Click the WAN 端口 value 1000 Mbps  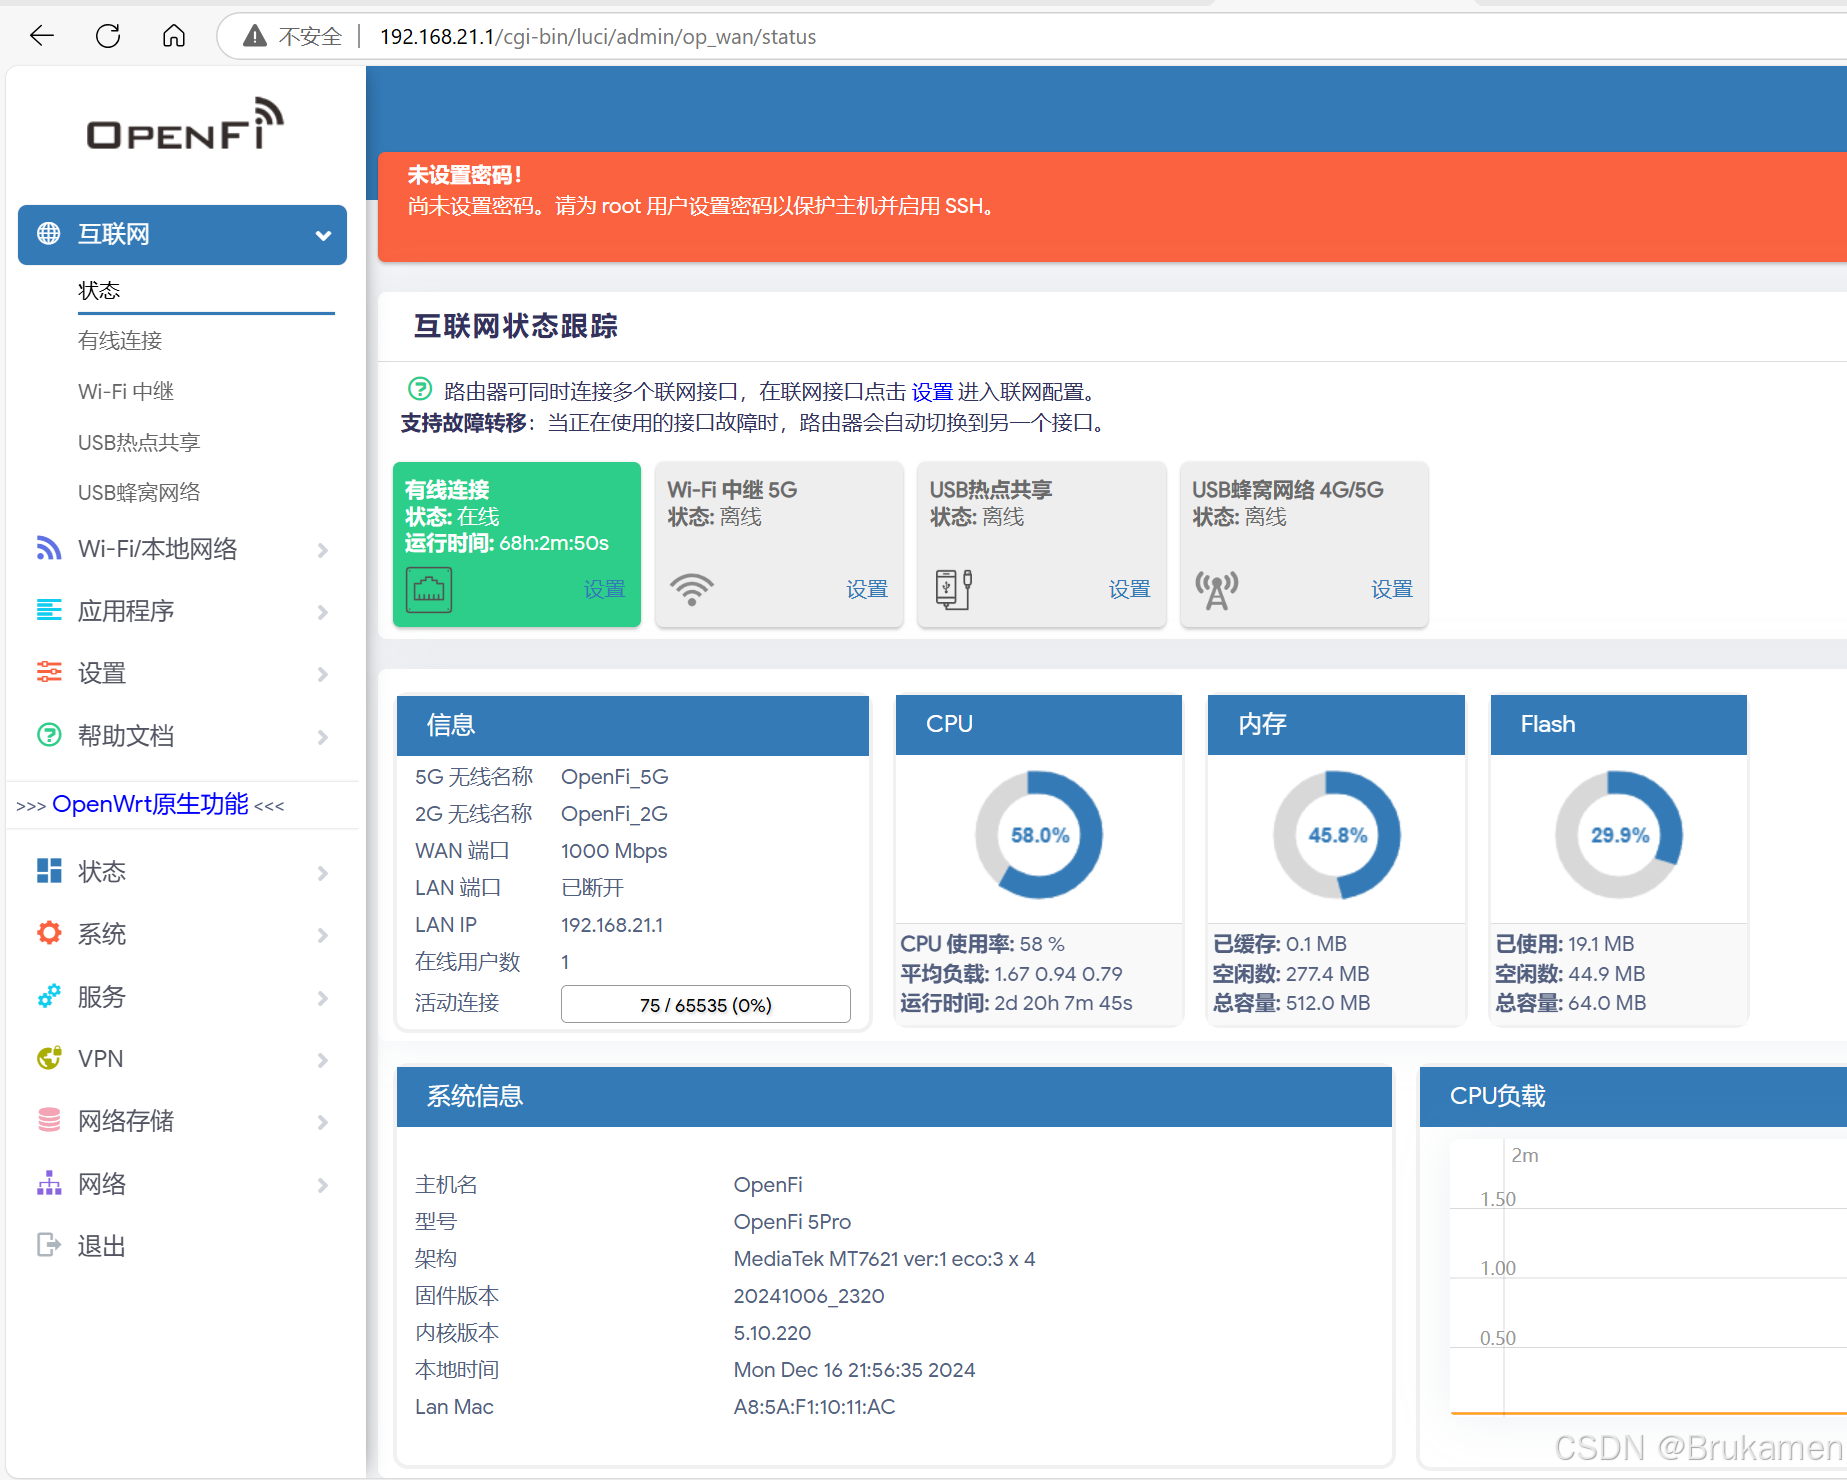pyautogui.click(x=614, y=851)
